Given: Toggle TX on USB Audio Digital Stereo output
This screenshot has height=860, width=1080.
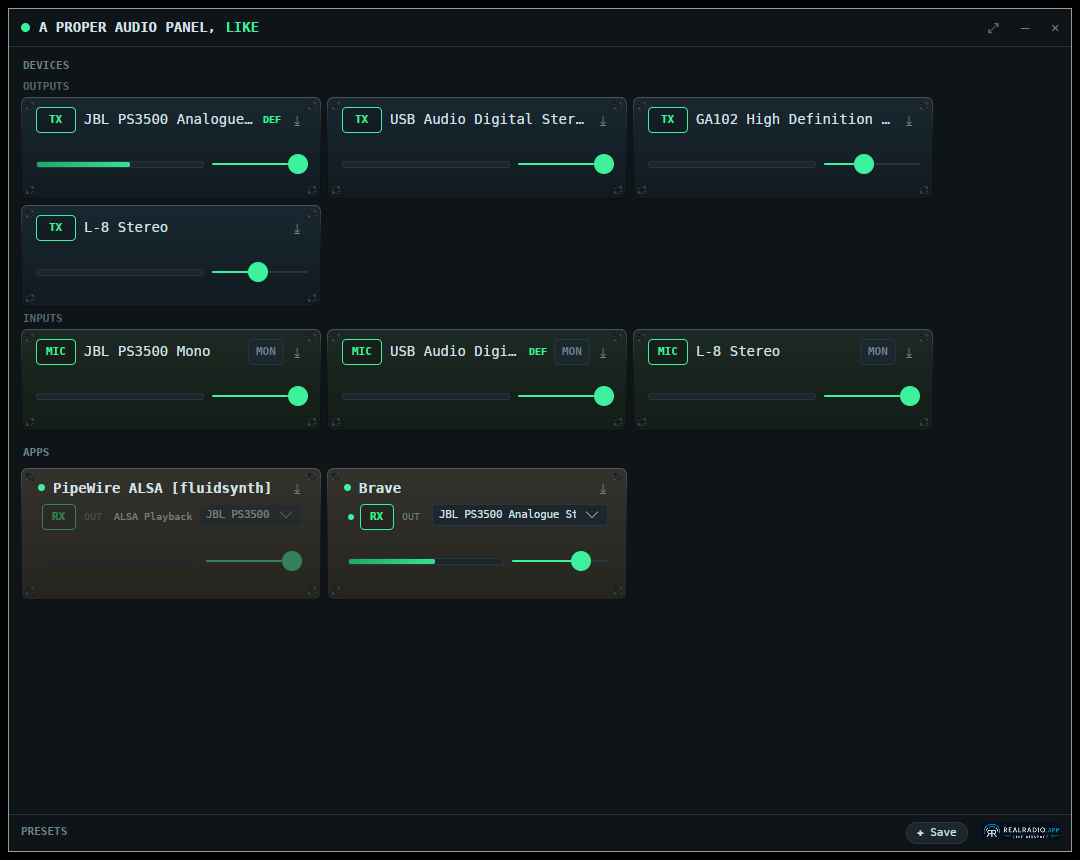Looking at the screenshot, I should 362,120.
